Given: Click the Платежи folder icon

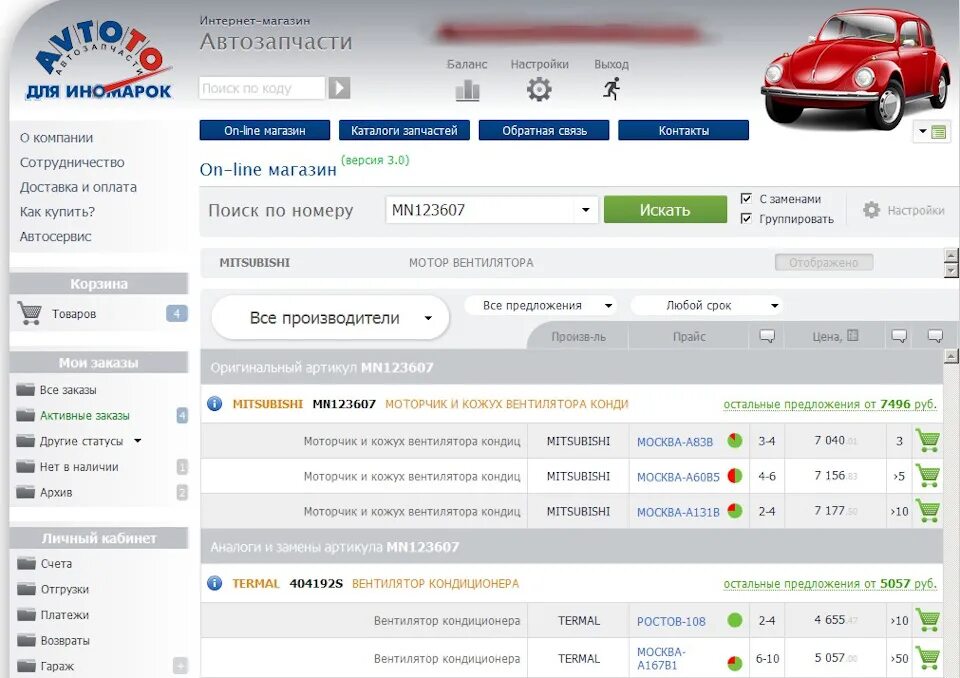Looking at the screenshot, I should click(x=26, y=614).
